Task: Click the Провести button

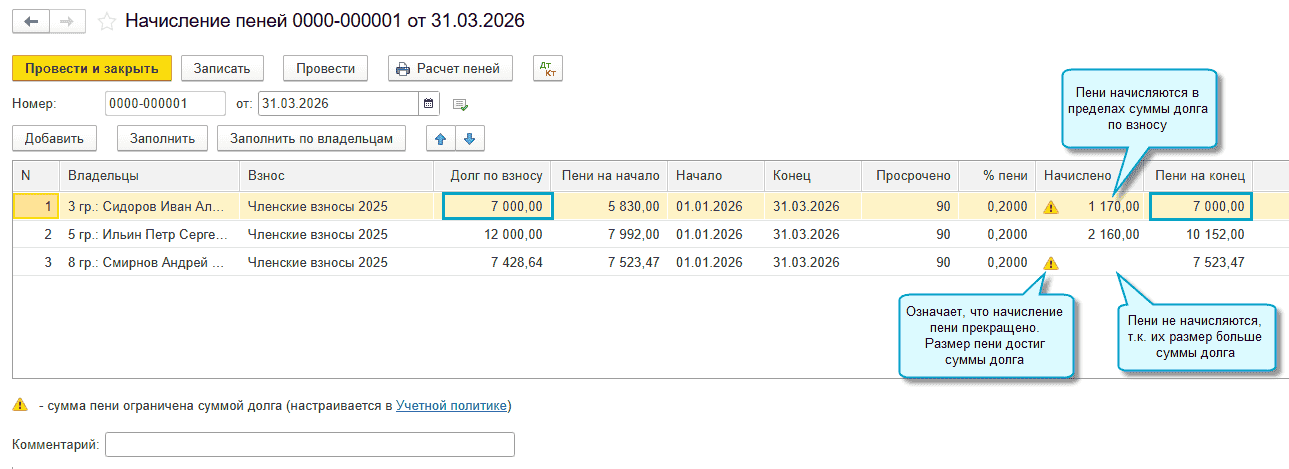Action: click(326, 69)
